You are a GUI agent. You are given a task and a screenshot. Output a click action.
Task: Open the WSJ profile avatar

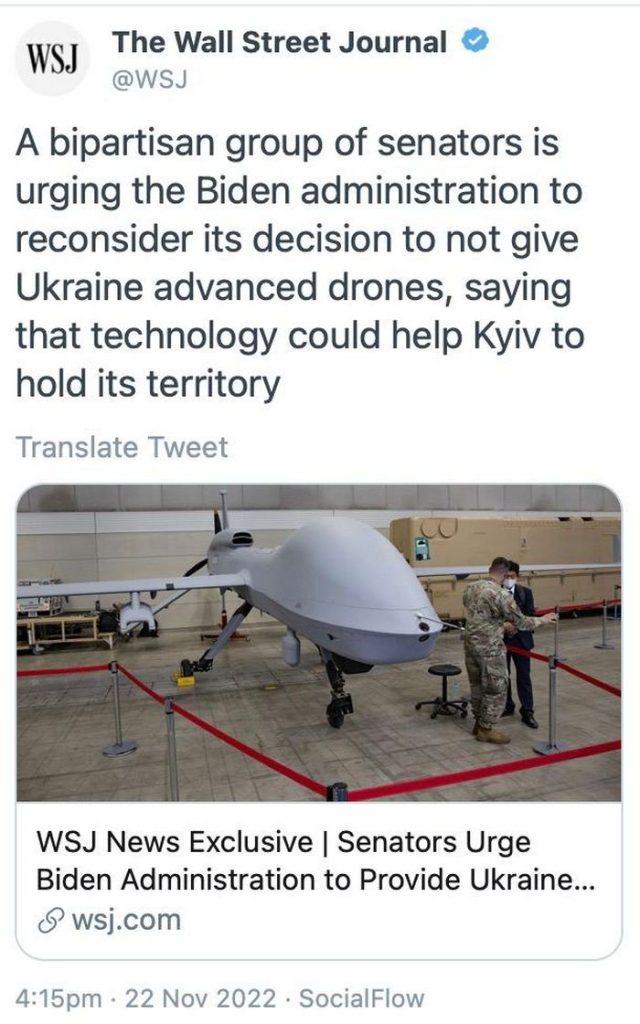[x=52, y=59]
